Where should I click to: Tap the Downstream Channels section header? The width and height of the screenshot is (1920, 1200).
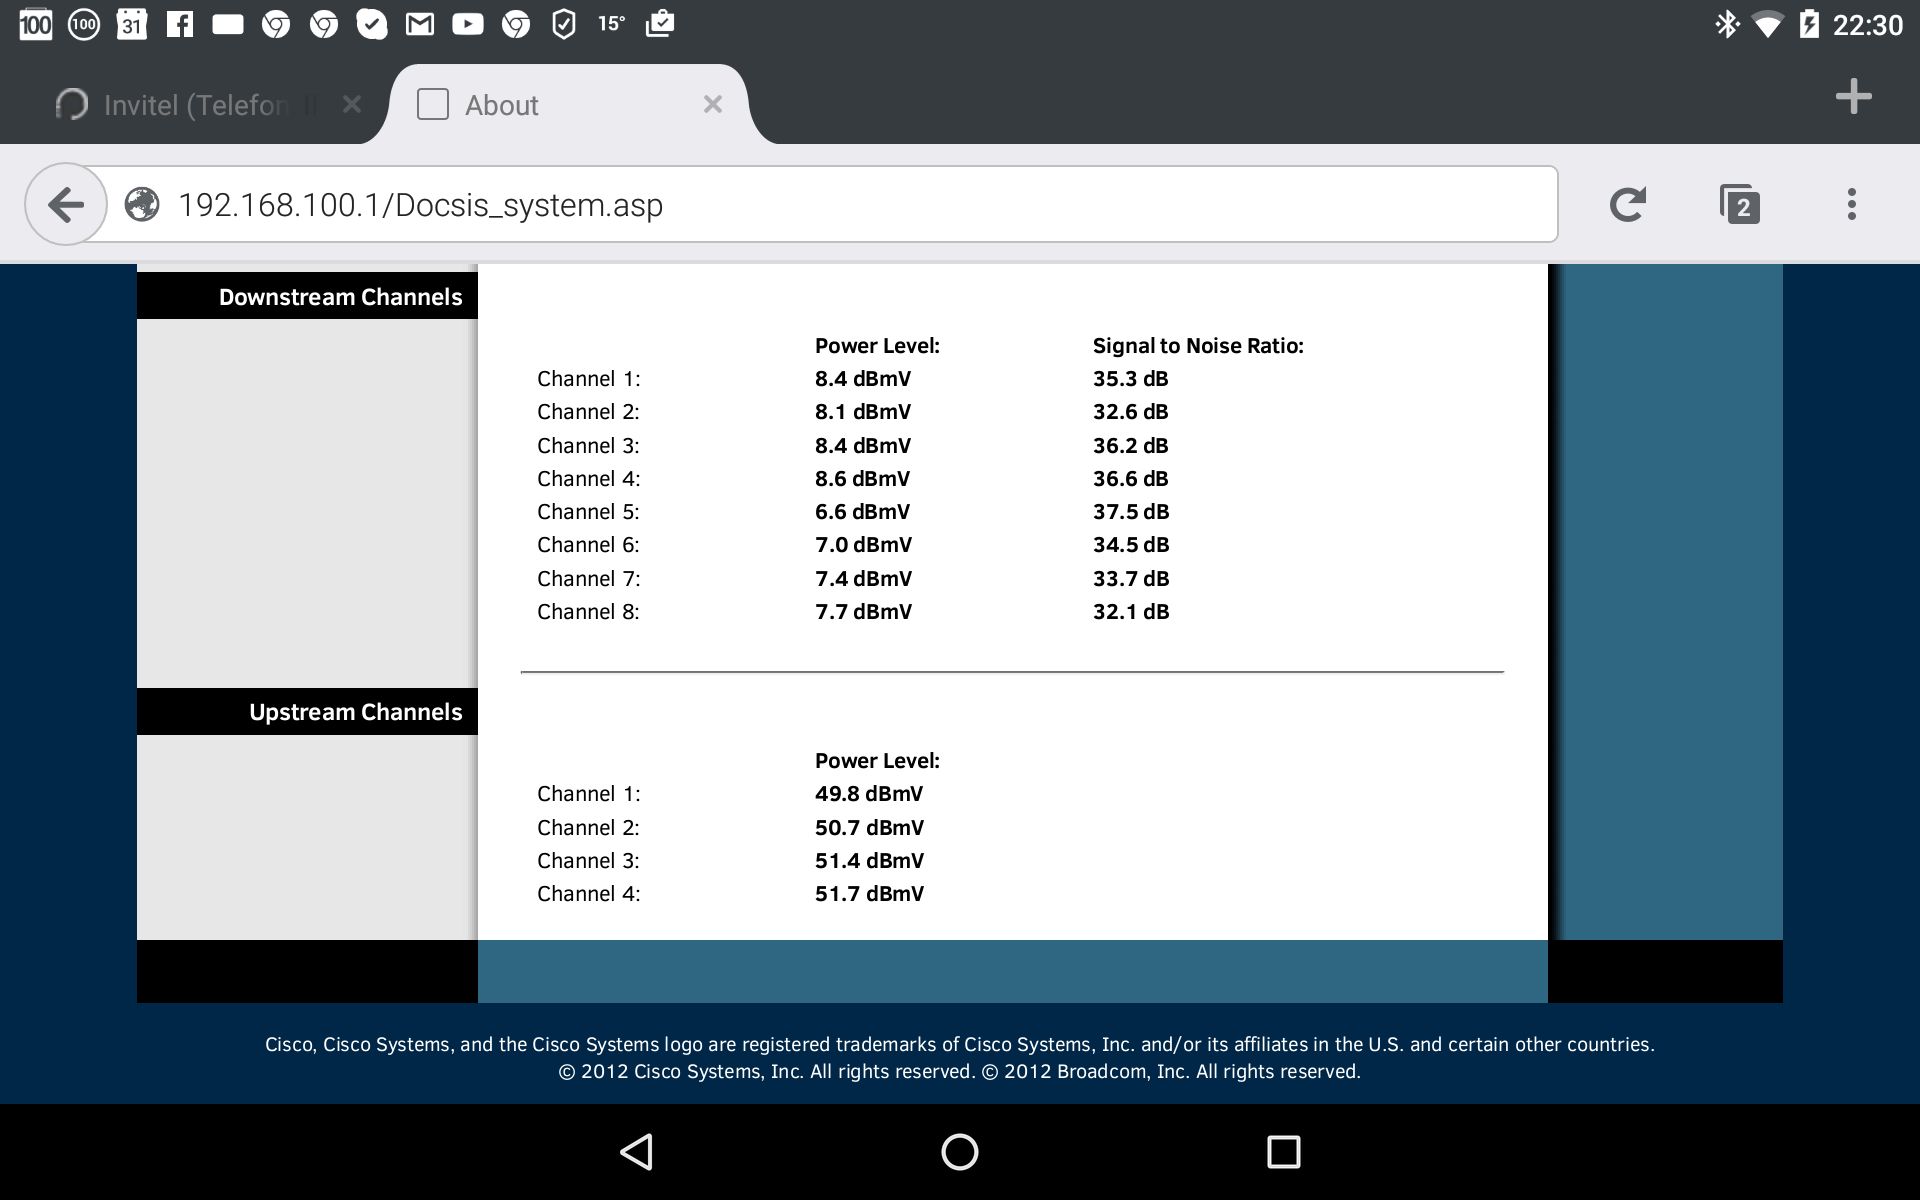tap(340, 297)
